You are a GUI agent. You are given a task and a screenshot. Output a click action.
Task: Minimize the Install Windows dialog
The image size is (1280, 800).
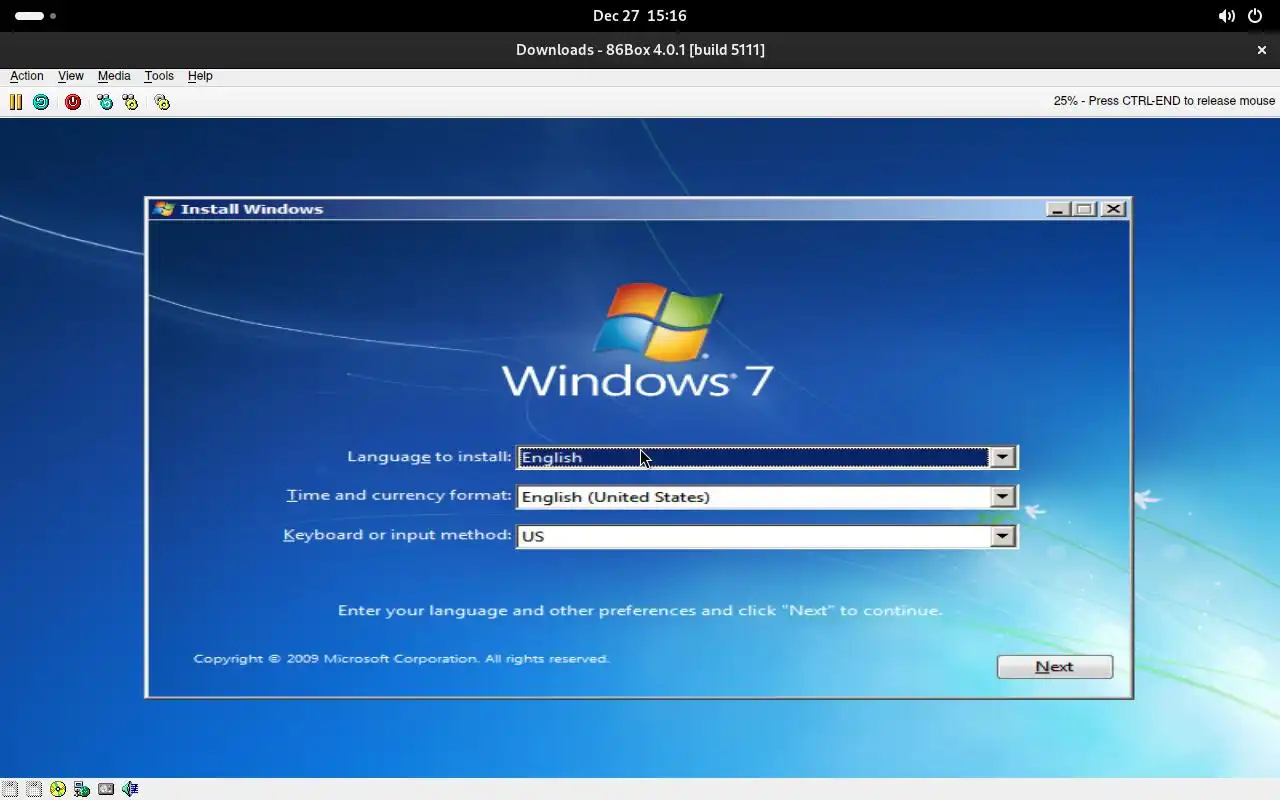coord(1058,209)
